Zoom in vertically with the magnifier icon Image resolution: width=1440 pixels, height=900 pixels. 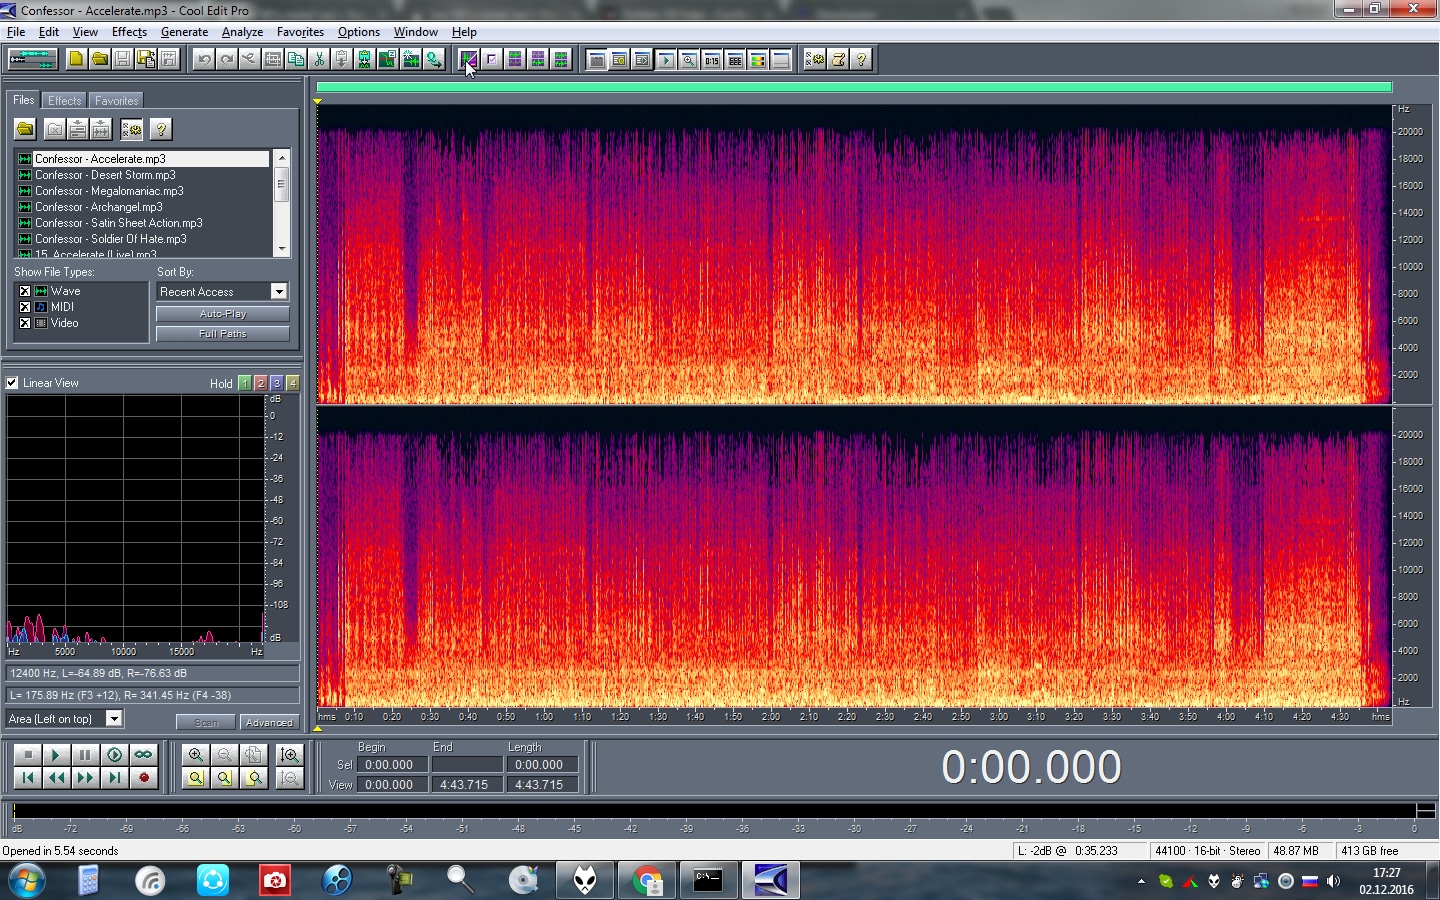[290, 755]
